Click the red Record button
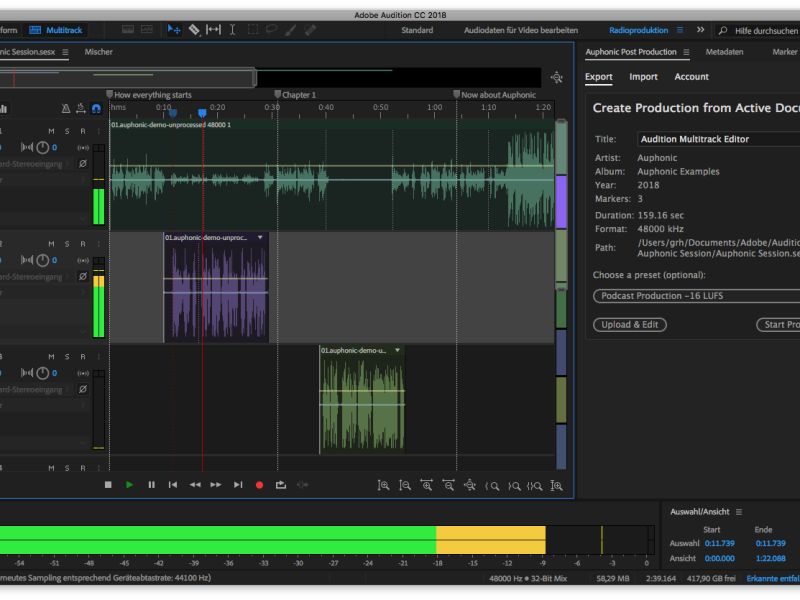The height and width of the screenshot is (600, 800). pos(259,485)
